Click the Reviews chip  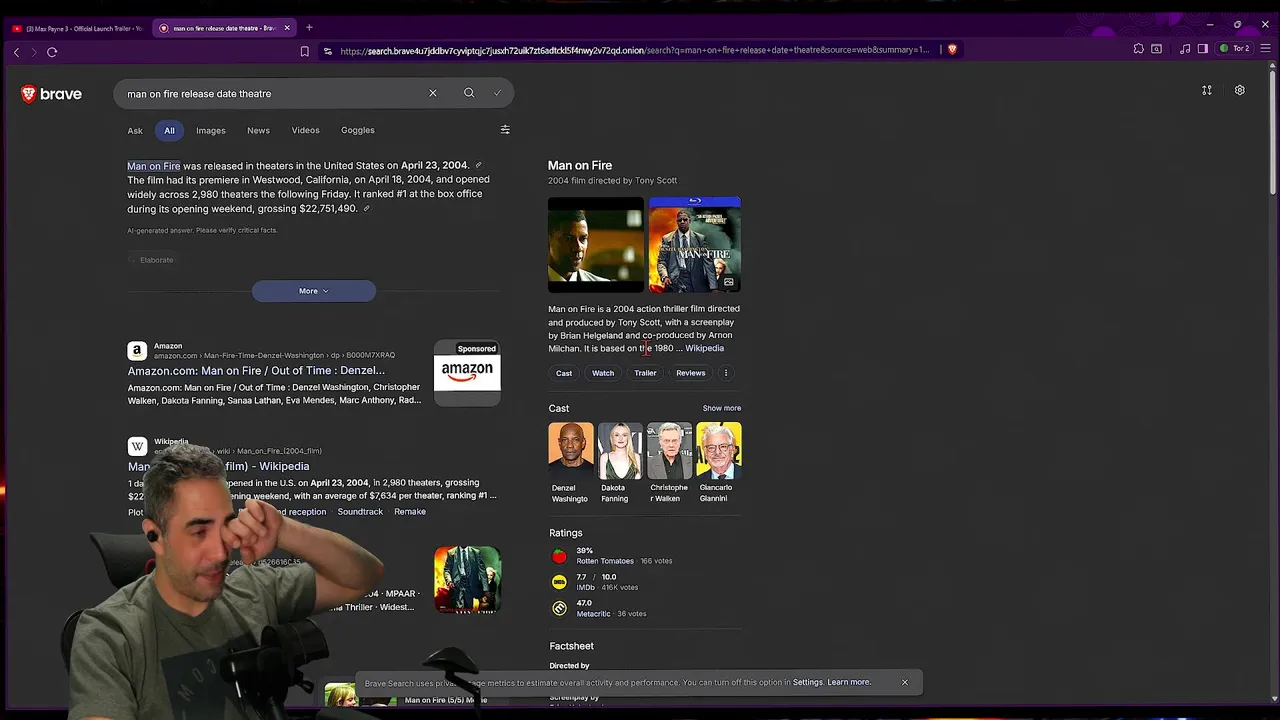coord(691,373)
